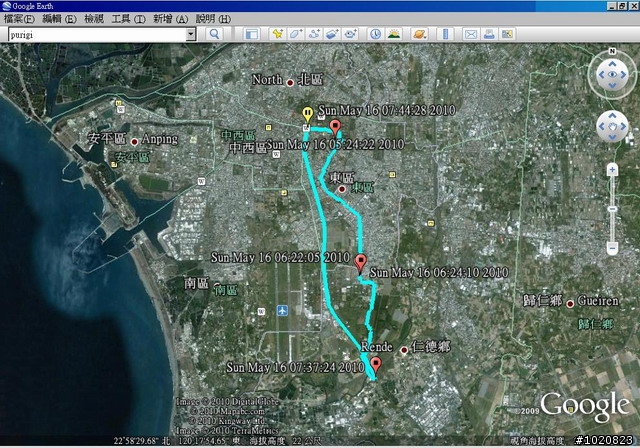Toggle sunlight across the landscape

tap(394, 34)
